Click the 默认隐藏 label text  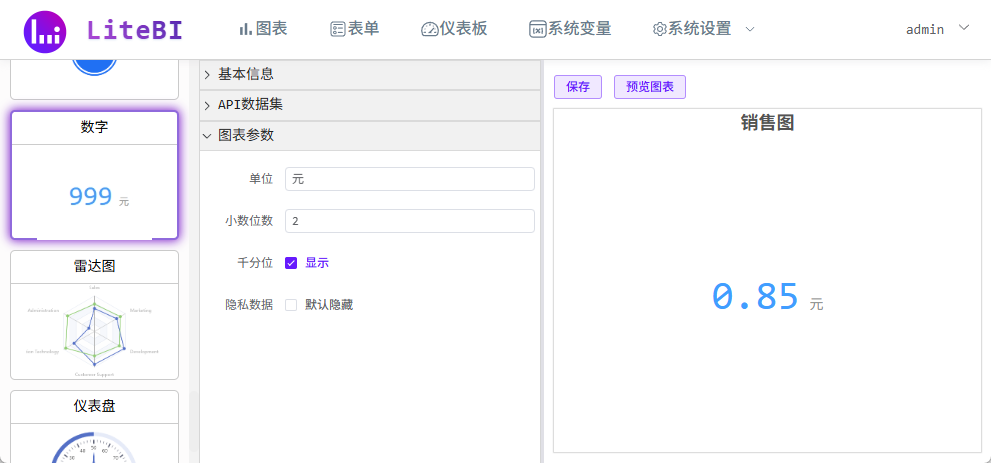[329, 305]
